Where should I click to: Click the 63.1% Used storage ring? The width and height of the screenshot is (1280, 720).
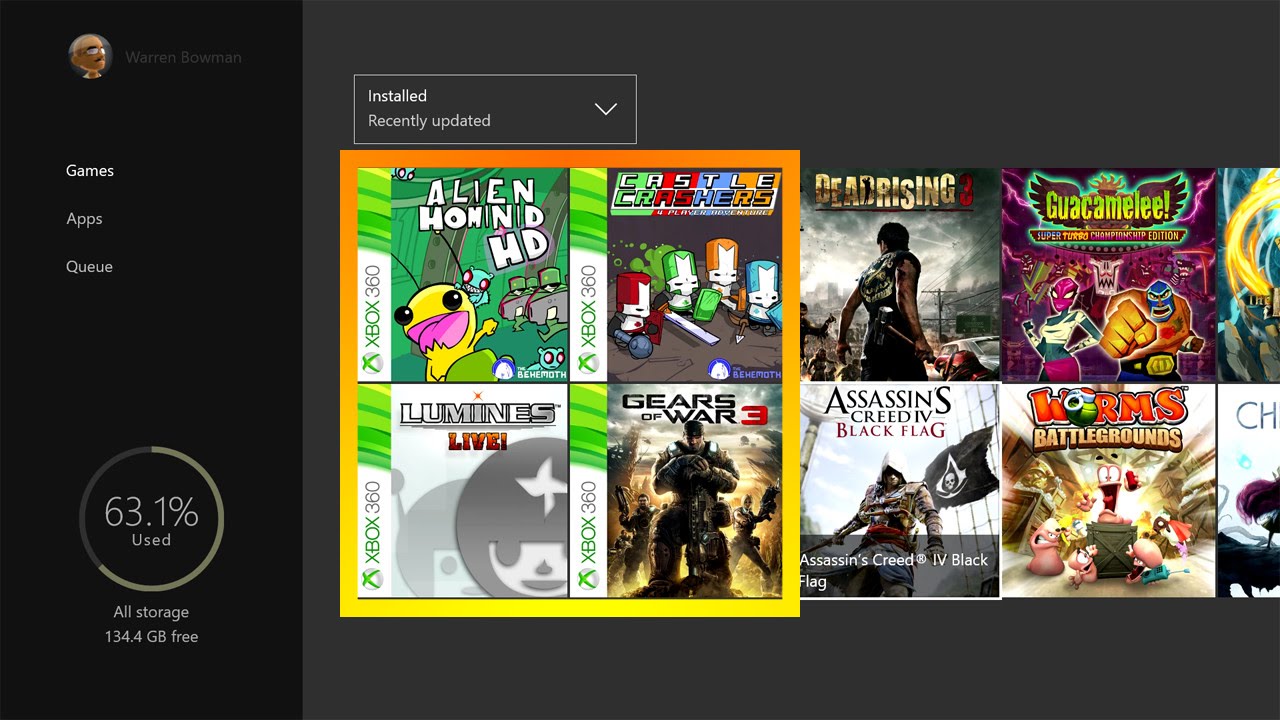coord(151,519)
